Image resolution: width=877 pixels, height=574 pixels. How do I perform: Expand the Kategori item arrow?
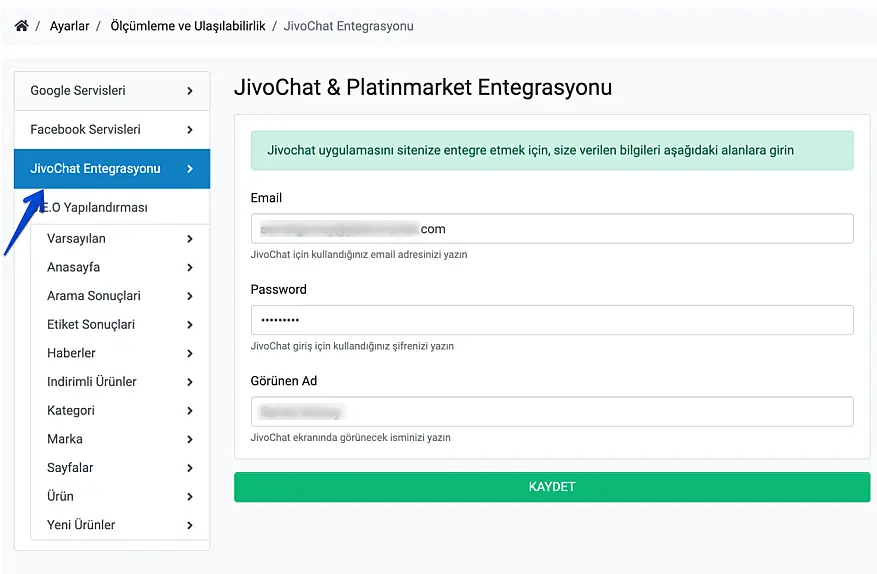coord(190,411)
